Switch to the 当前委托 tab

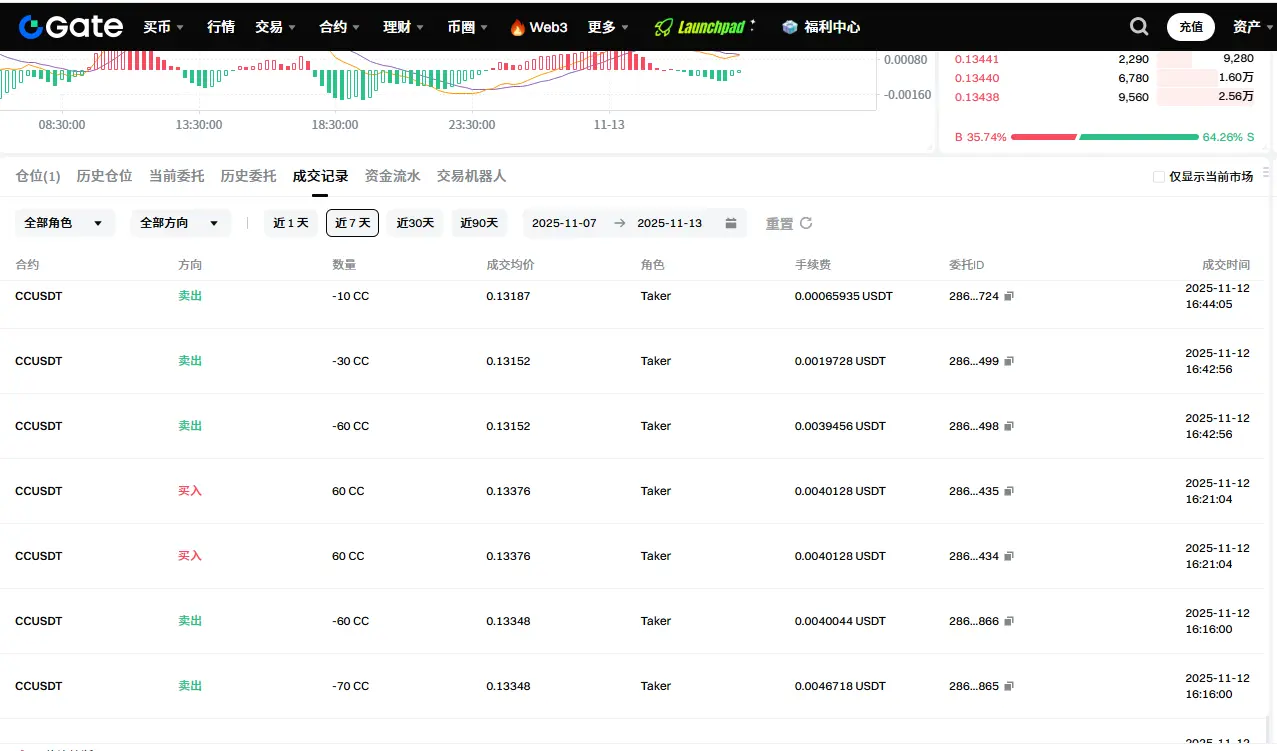[176, 176]
